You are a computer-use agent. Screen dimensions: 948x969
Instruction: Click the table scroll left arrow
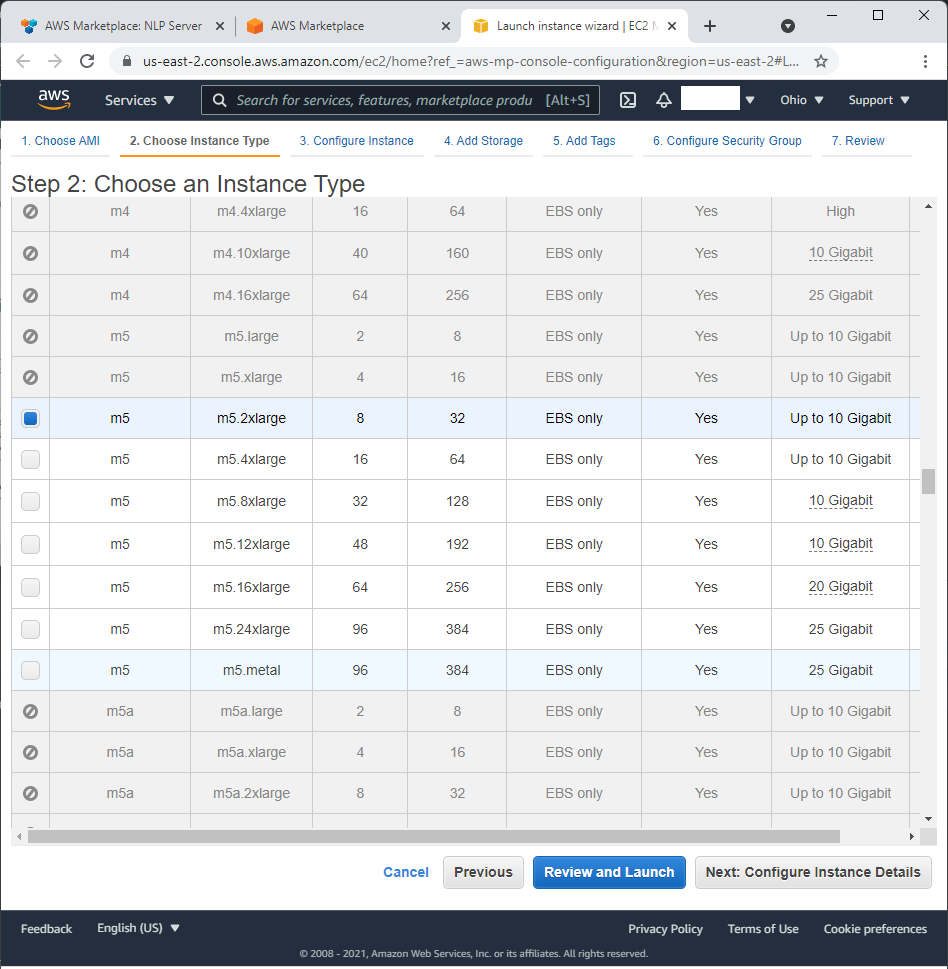[19, 837]
